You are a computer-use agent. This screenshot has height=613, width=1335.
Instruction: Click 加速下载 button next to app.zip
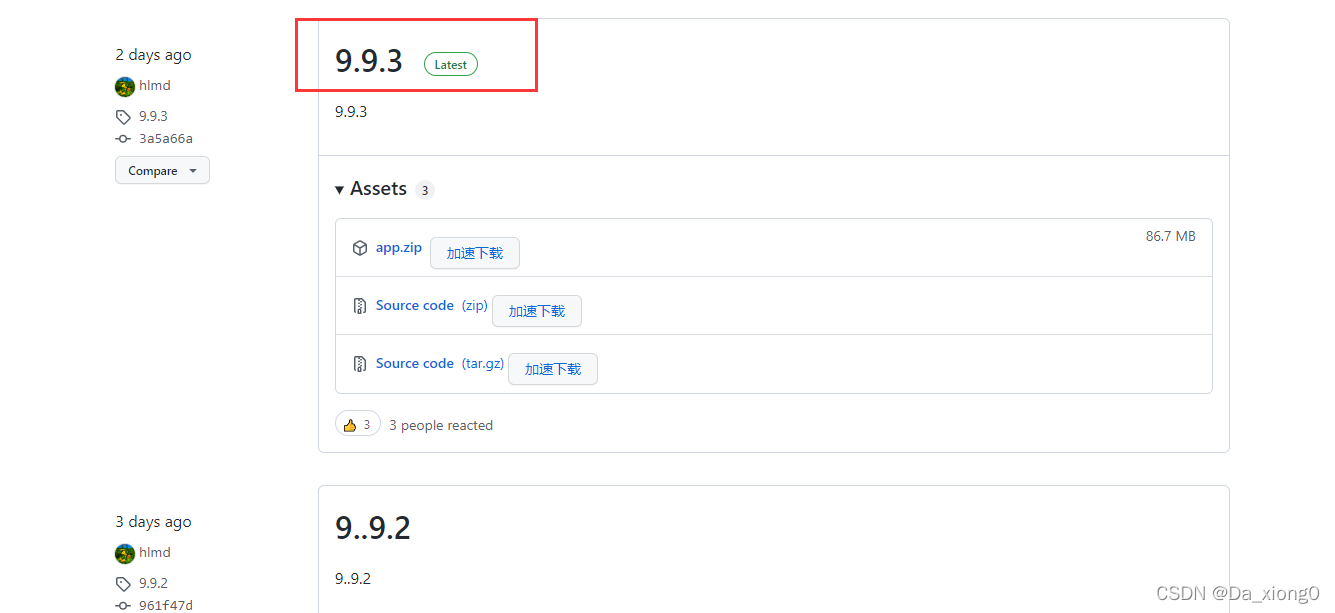tap(475, 253)
